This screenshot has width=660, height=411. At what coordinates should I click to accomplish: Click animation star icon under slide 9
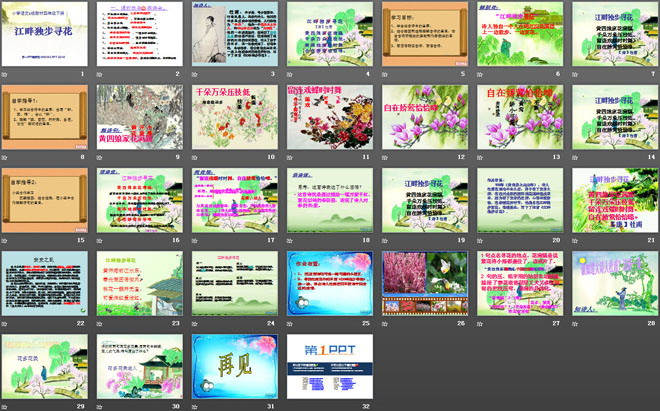click(100, 157)
